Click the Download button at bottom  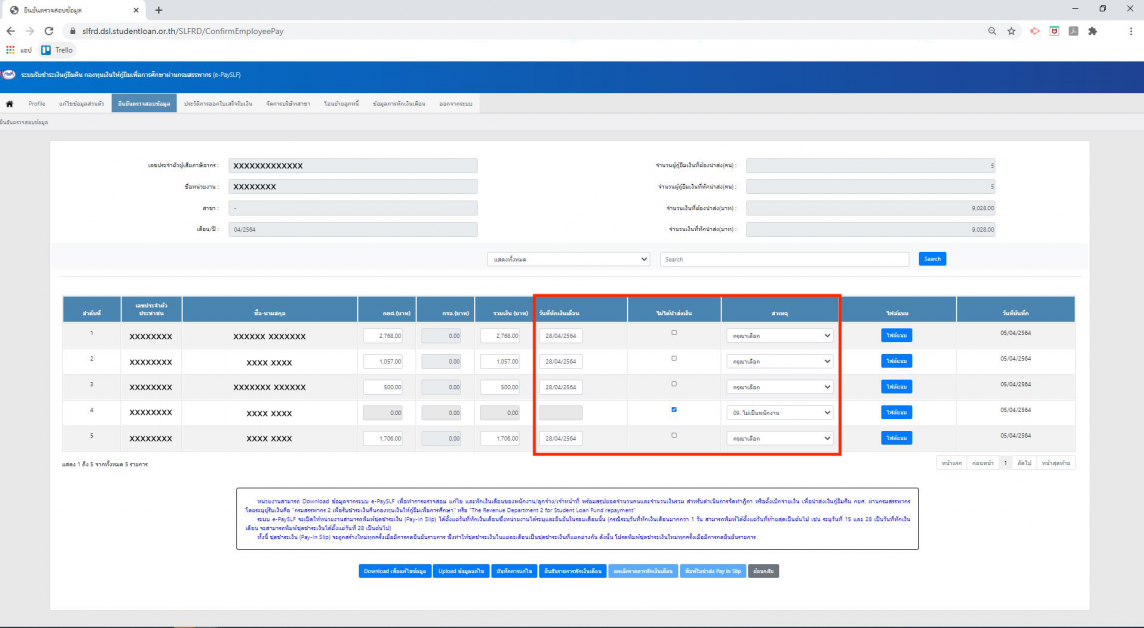(395, 571)
